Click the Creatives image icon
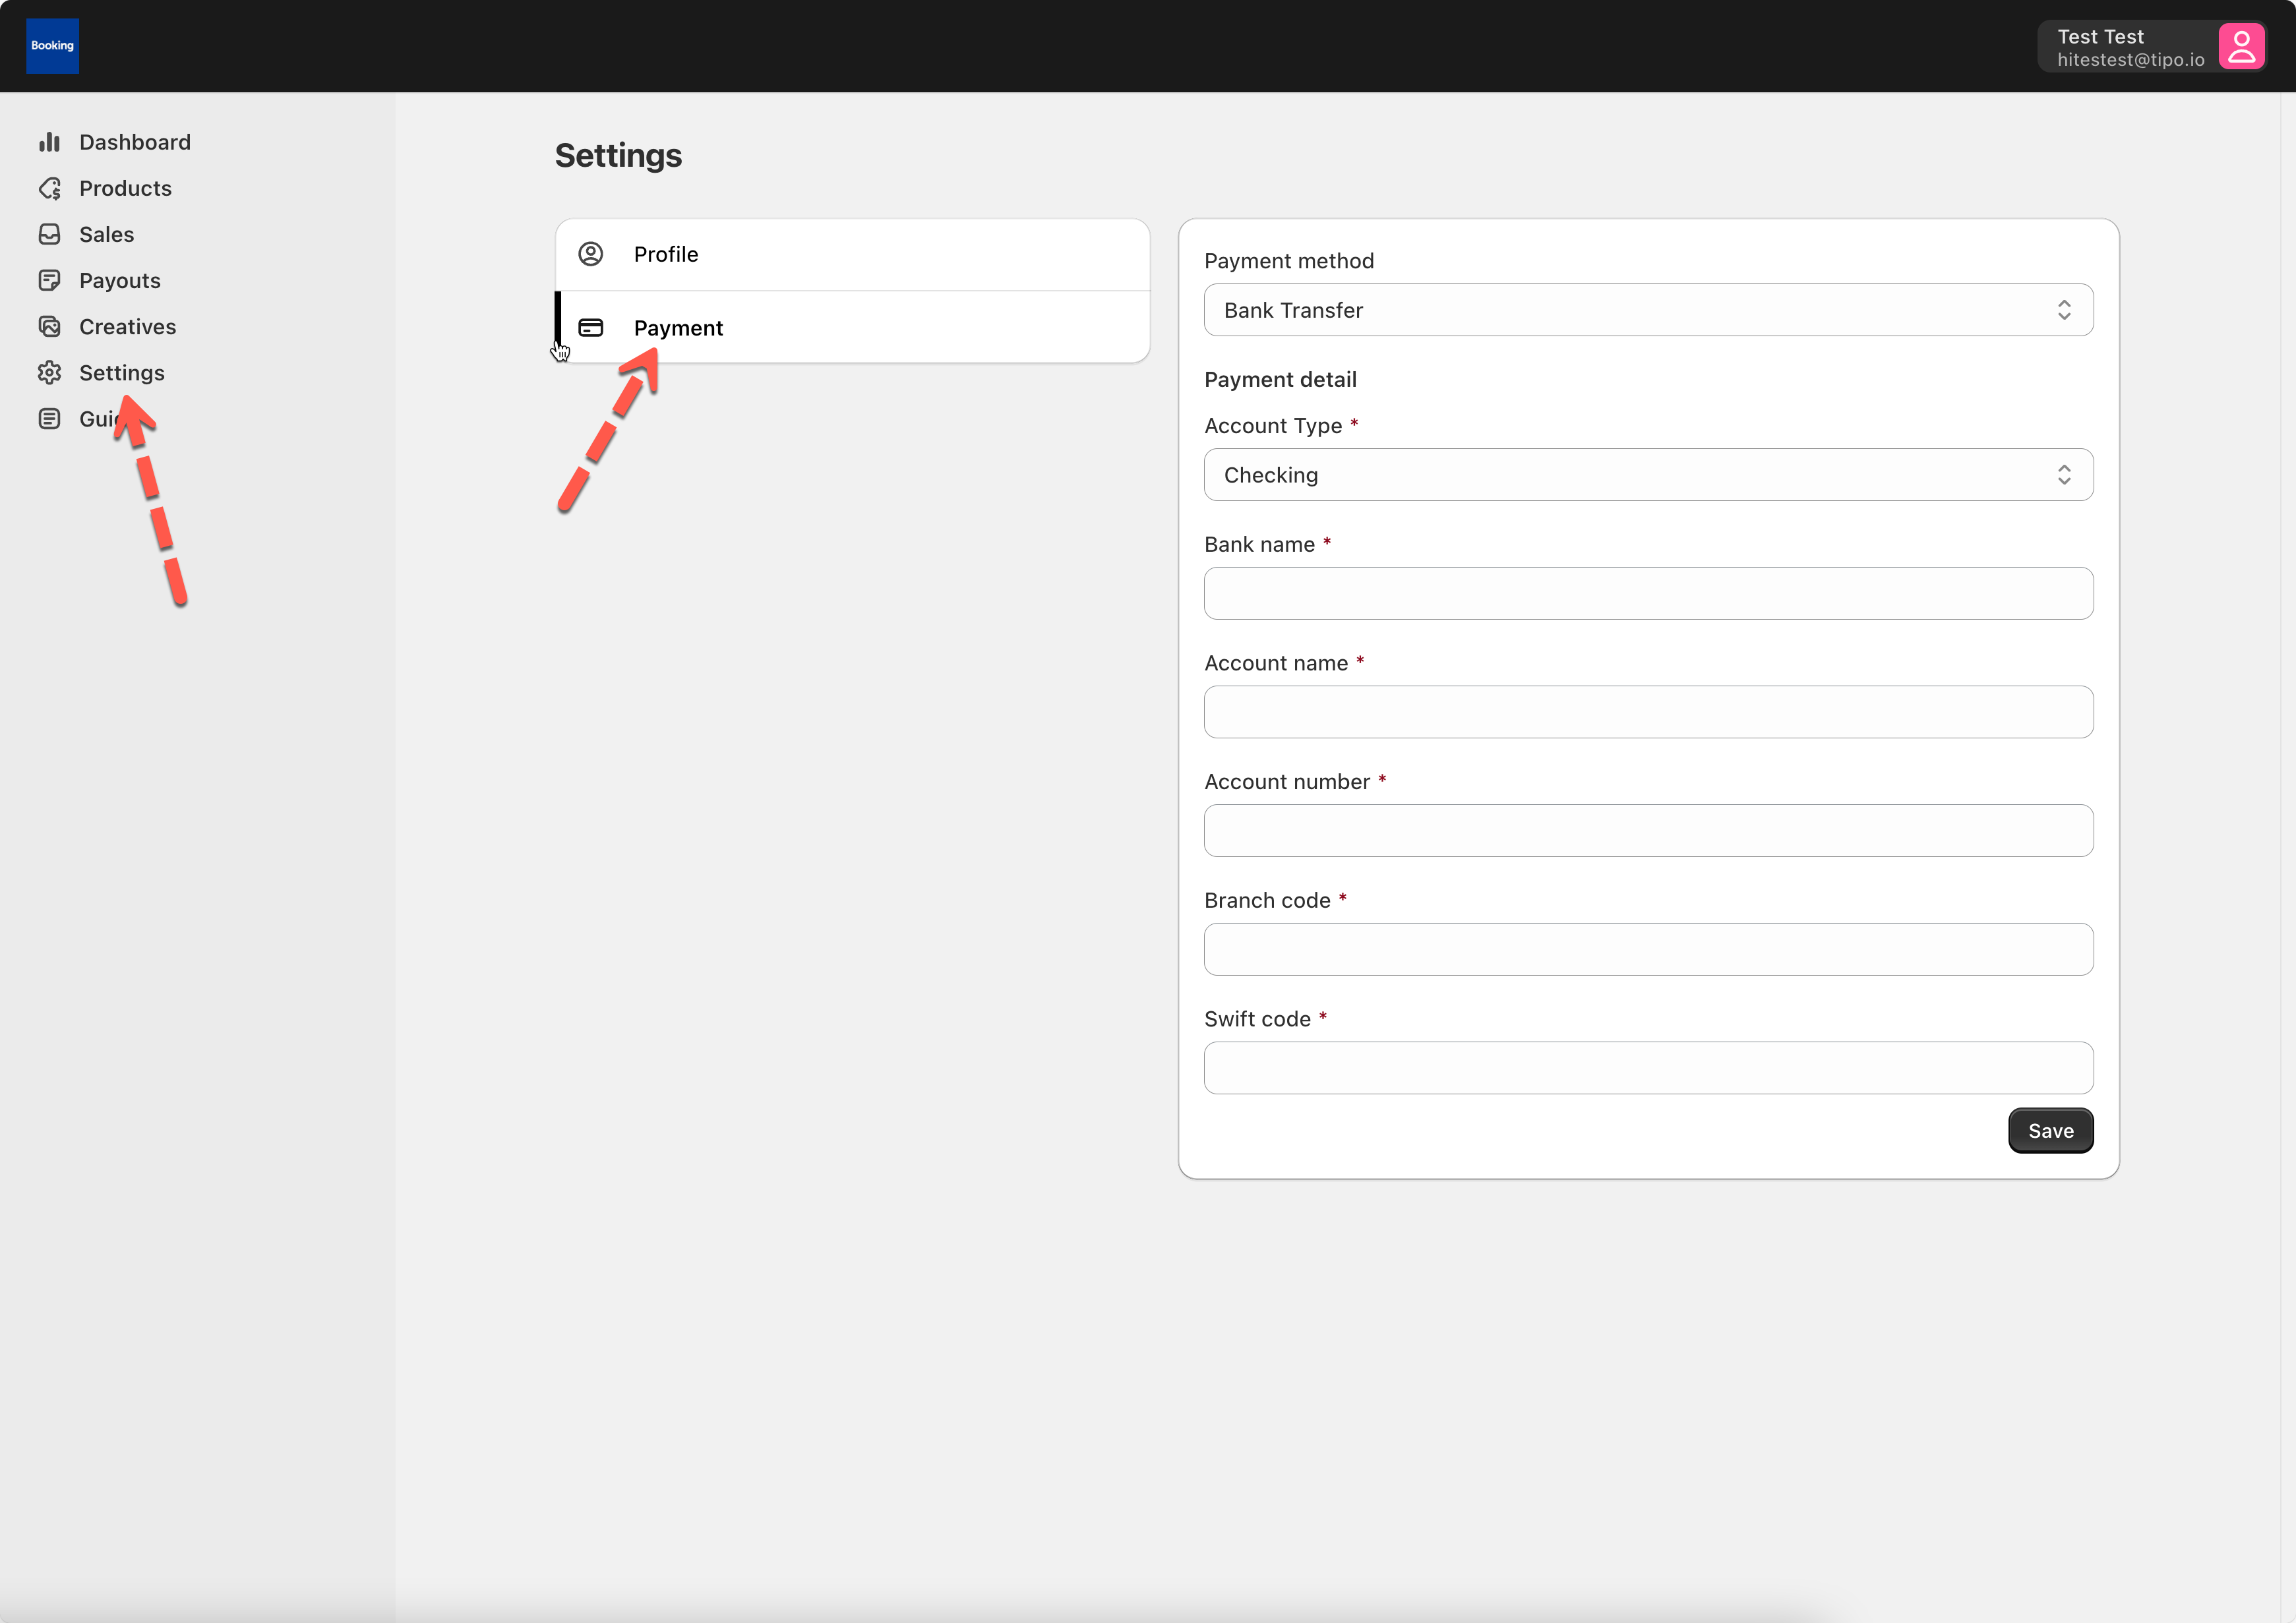Viewport: 2296px width, 1623px height. point(49,326)
